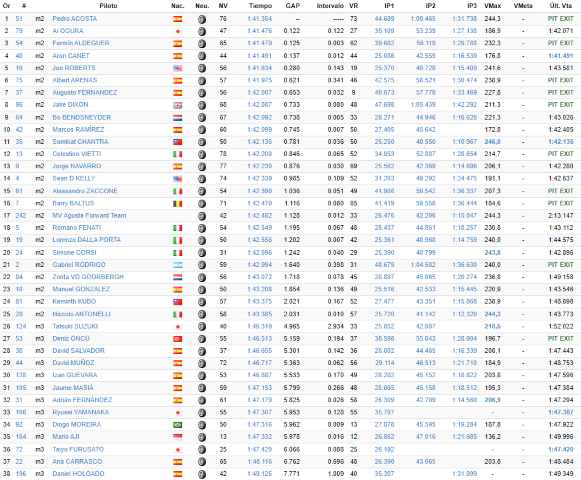
Task: Sort by Piloto column header
Action: click(x=108, y=6)
